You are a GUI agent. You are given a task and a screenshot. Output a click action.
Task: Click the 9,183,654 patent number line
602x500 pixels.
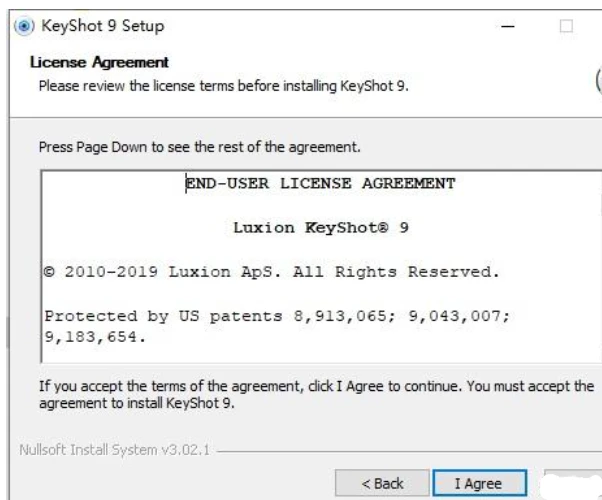coord(95,337)
